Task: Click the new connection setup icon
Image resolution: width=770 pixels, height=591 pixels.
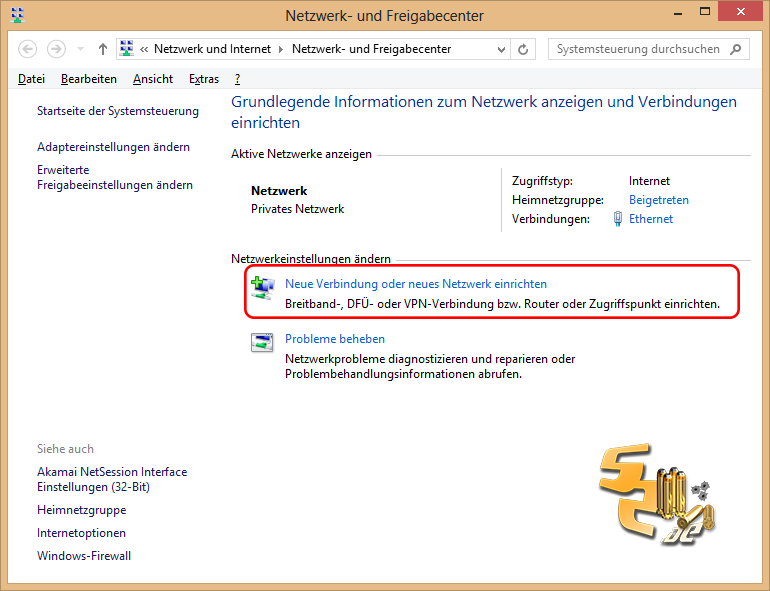Action: (x=262, y=286)
